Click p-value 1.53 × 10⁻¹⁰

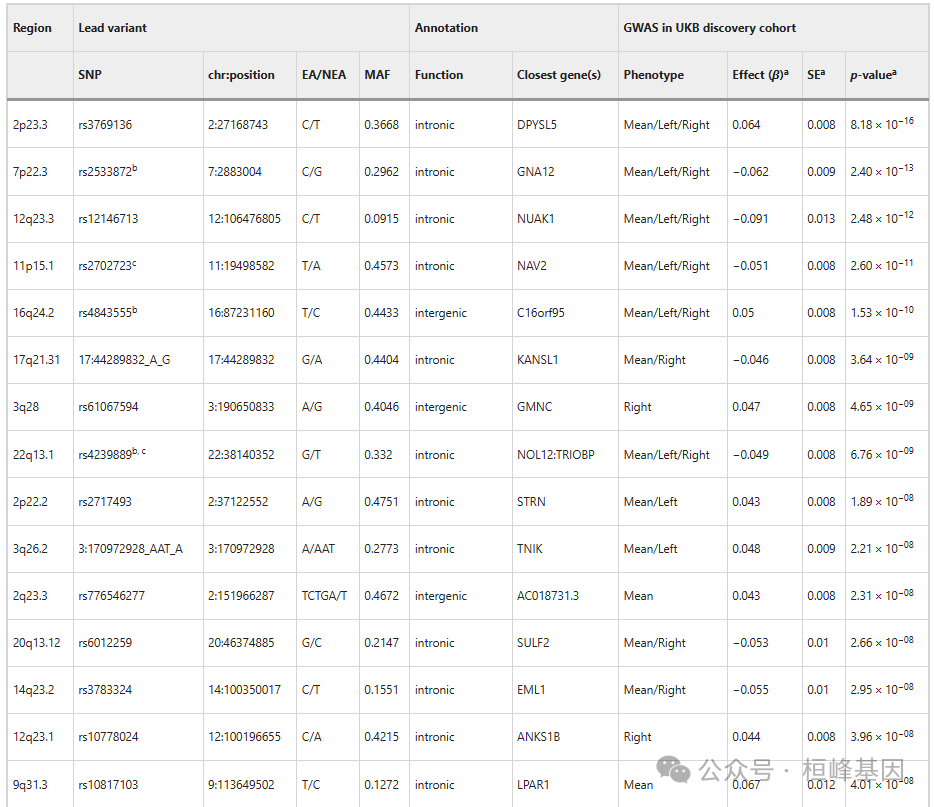[882, 311]
